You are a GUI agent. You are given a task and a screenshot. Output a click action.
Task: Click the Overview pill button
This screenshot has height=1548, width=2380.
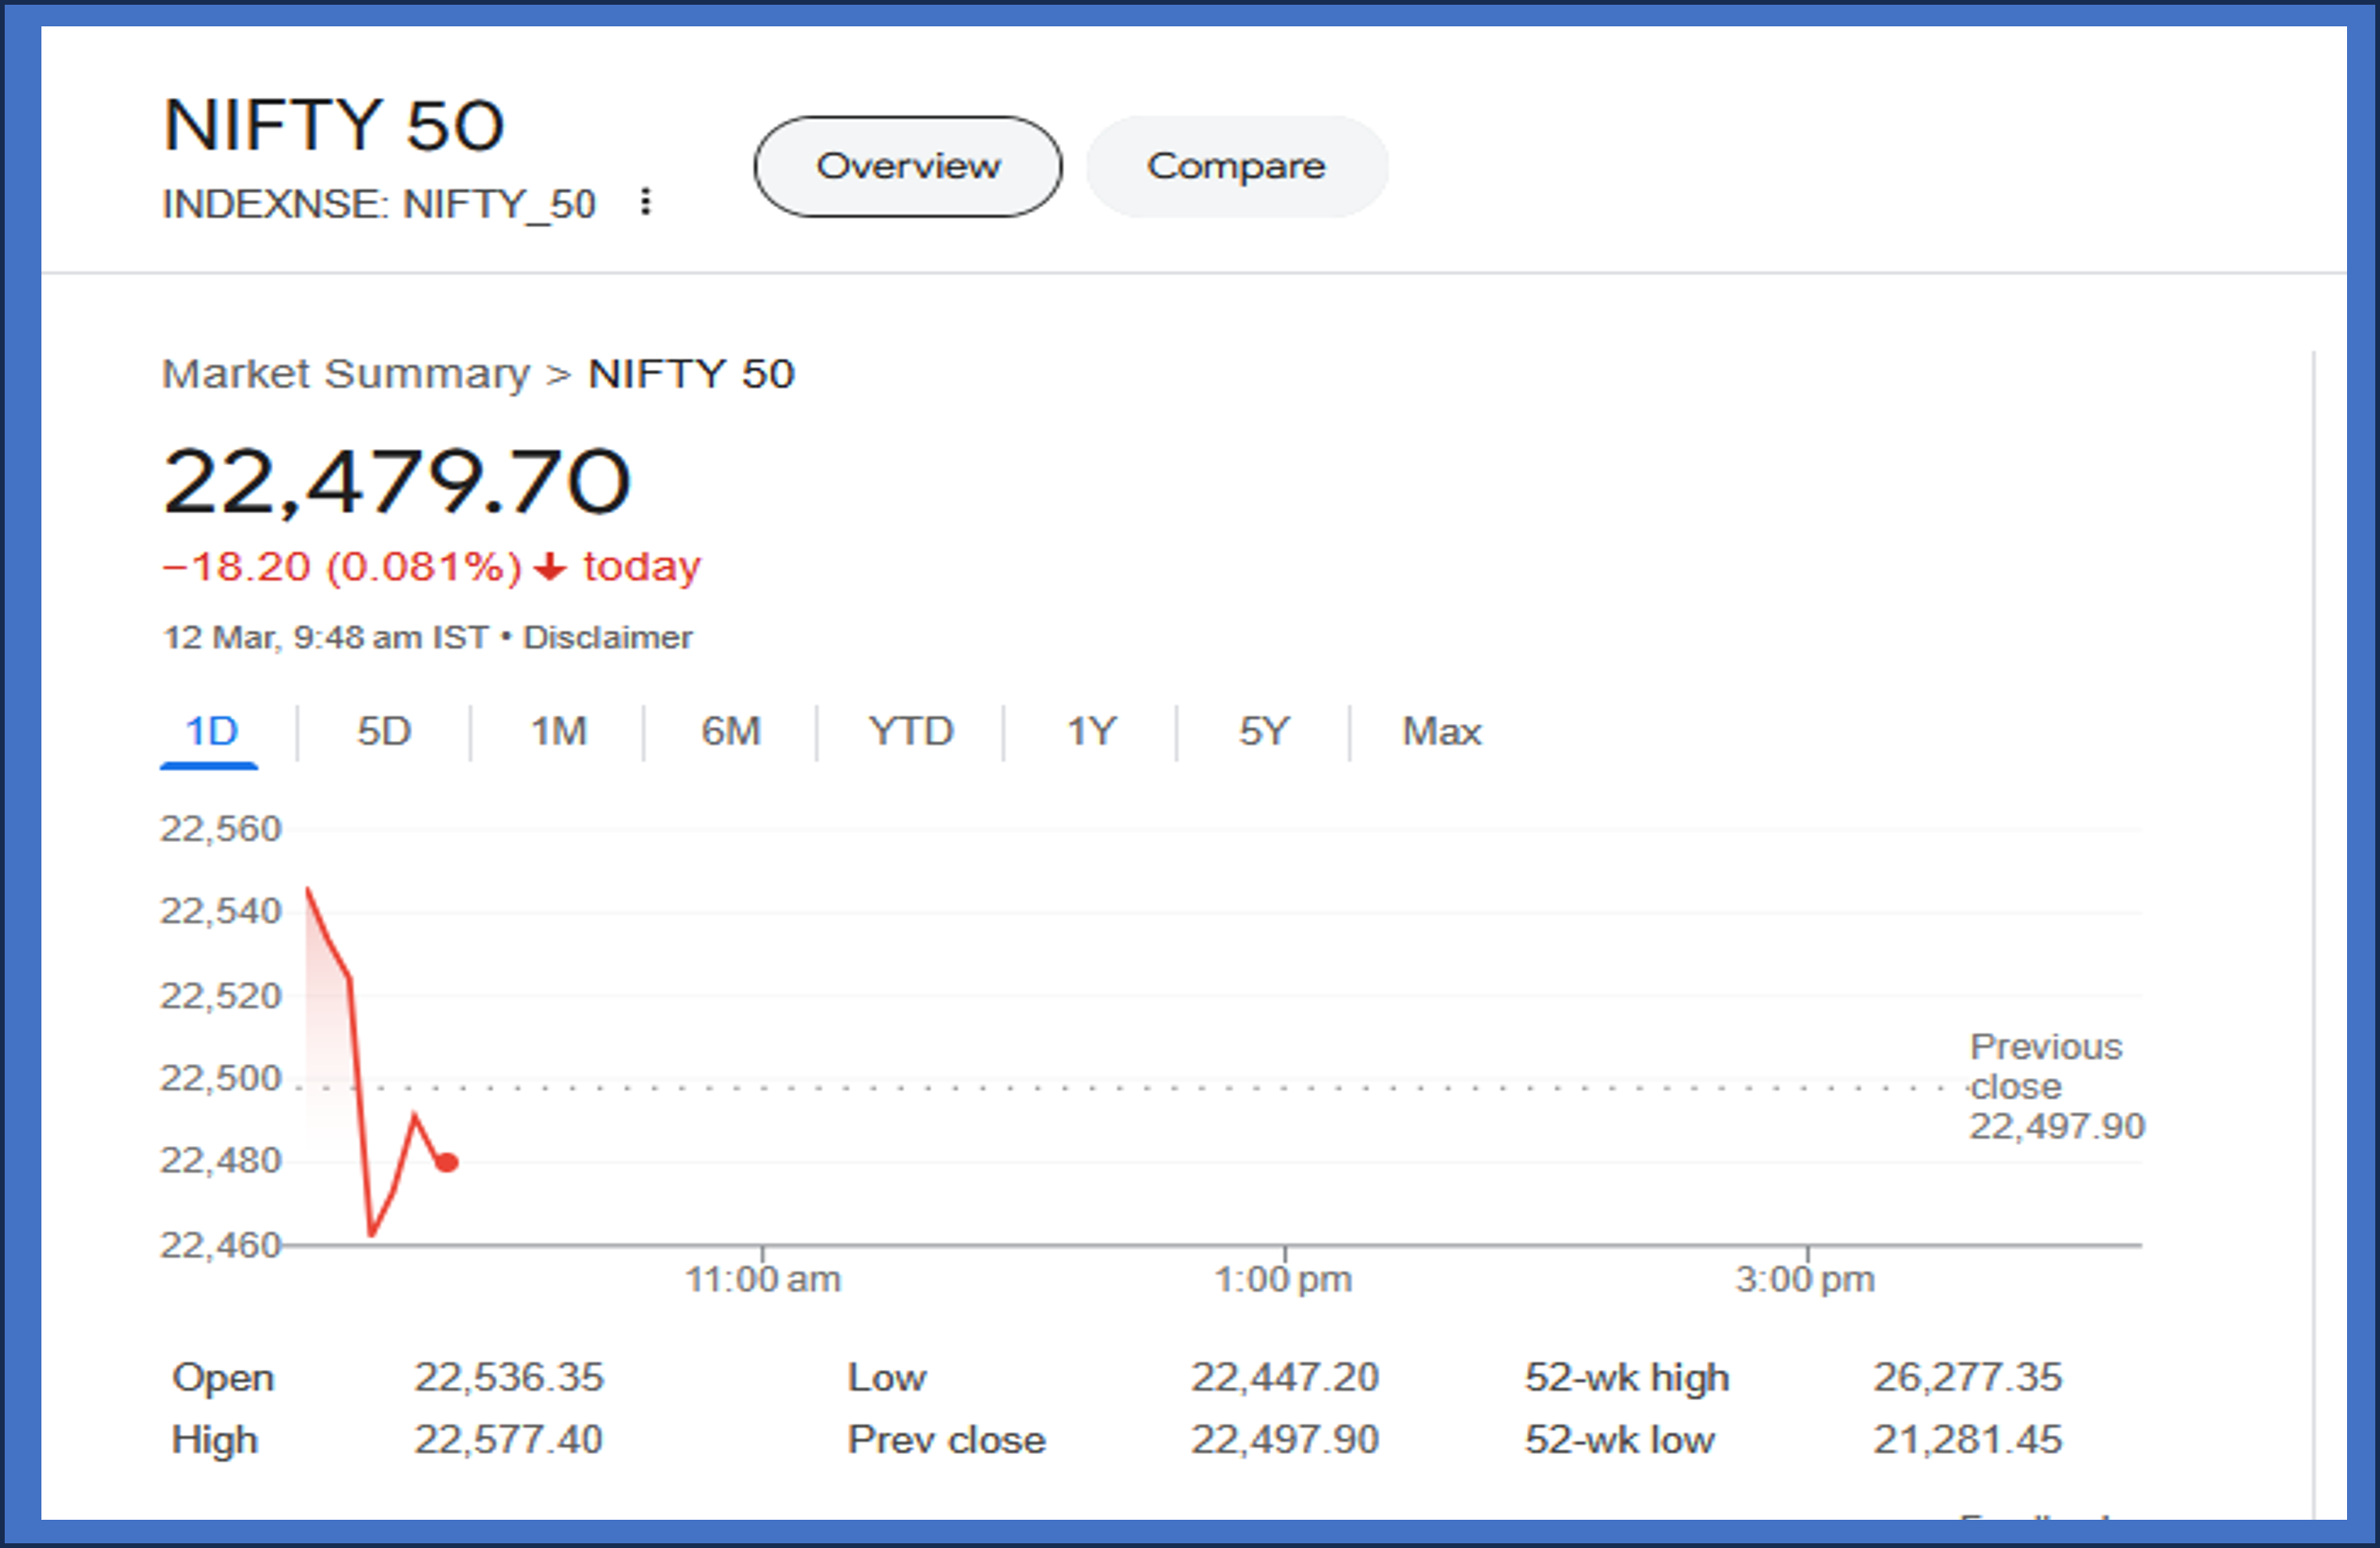[x=907, y=166]
